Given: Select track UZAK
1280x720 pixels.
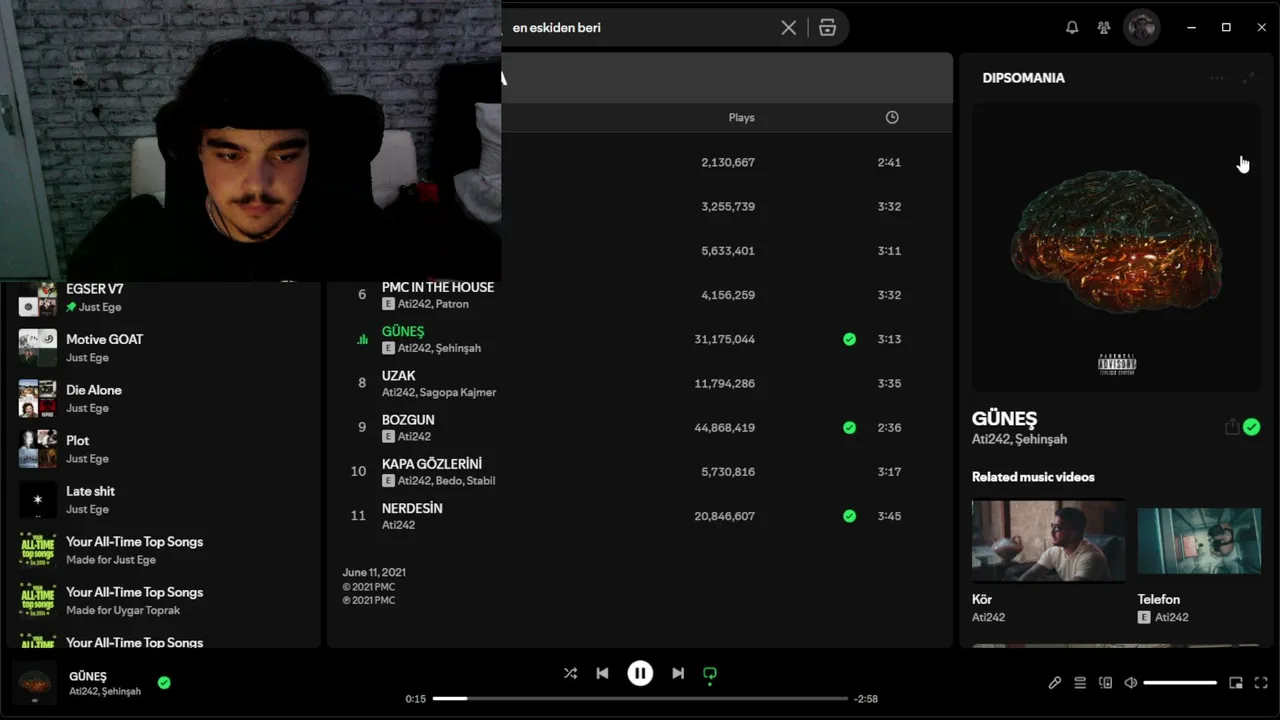Looking at the screenshot, I should click(398, 376).
